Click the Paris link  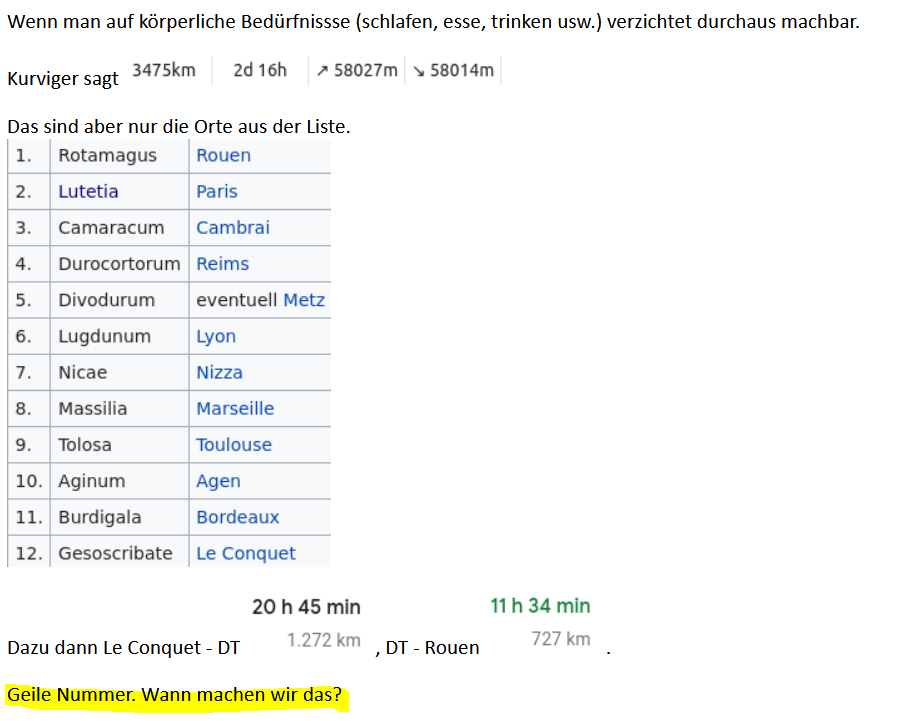tap(216, 191)
